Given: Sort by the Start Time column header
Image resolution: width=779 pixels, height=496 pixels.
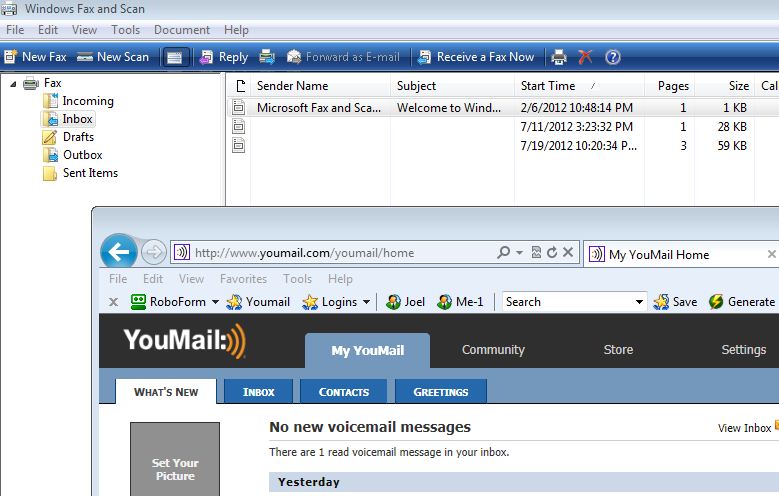Looking at the screenshot, I should pos(579,86).
